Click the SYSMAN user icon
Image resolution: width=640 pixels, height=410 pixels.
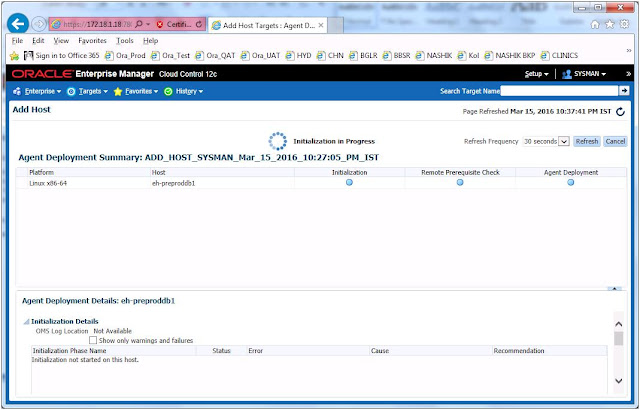567,74
